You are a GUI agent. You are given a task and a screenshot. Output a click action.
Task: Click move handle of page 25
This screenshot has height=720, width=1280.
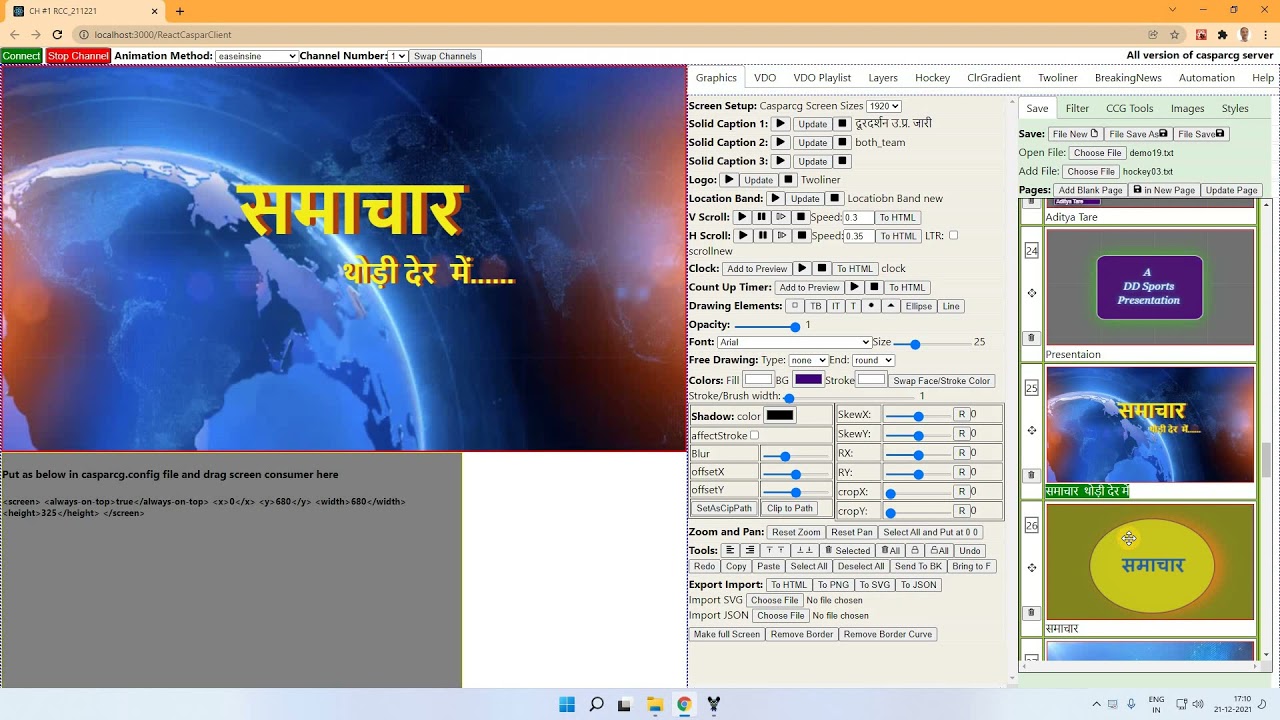pos(1032,431)
